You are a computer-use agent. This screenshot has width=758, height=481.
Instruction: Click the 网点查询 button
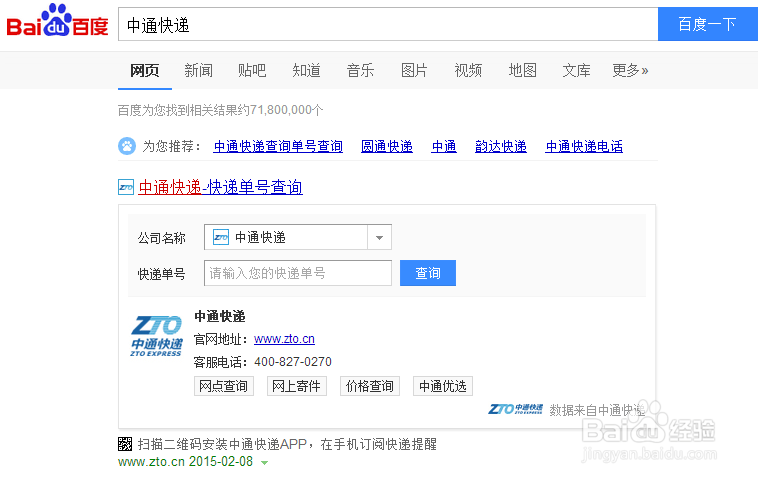point(224,386)
